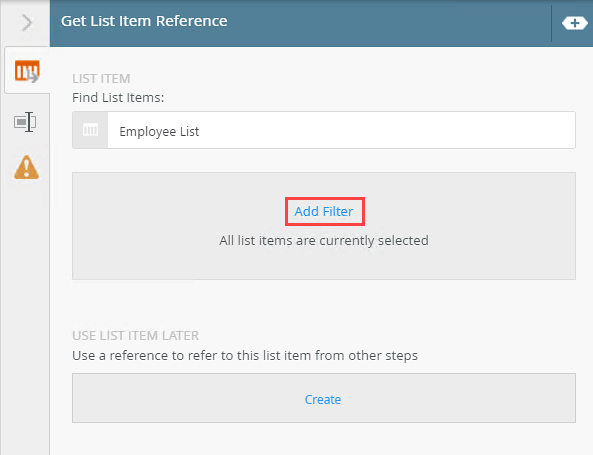The image size is (593, 455).
Task: Click the vertical divider next to the plus icon
Action: point(551,23)
